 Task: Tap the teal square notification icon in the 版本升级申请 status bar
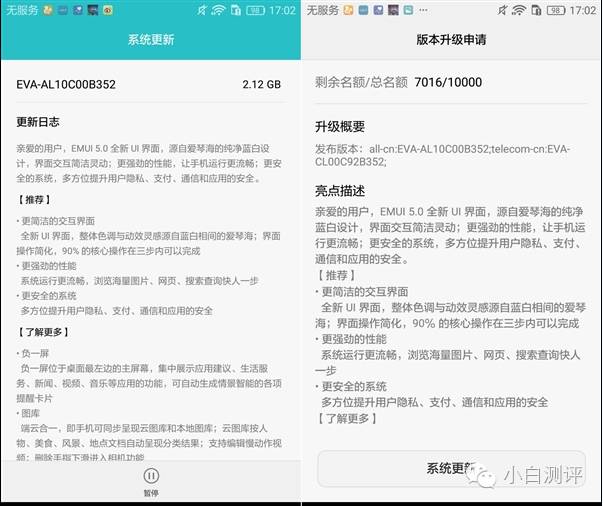click(x=408, y=10)
